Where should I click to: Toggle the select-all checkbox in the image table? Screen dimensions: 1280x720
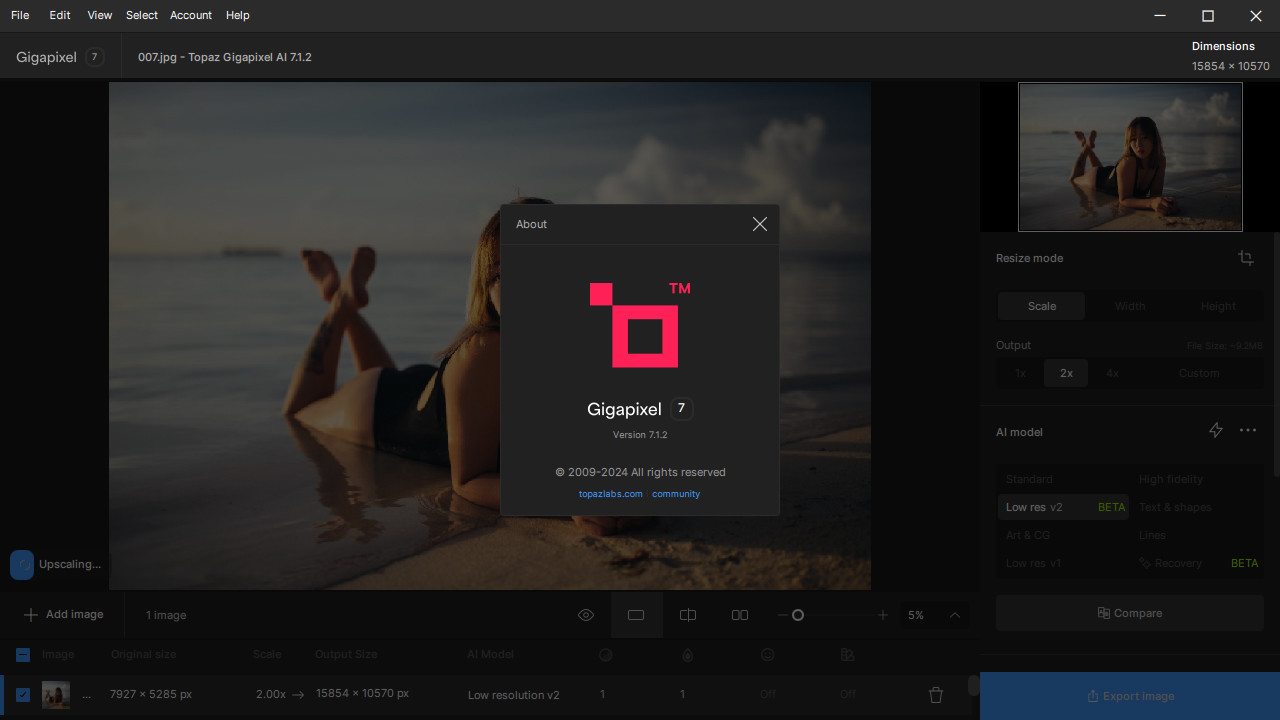(22, 654)
